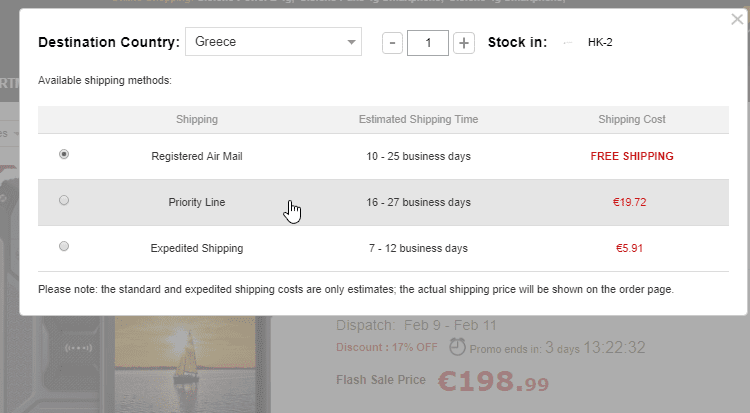
Task: Click the dropdown arrow next to Greece
Action: point(350,43)
